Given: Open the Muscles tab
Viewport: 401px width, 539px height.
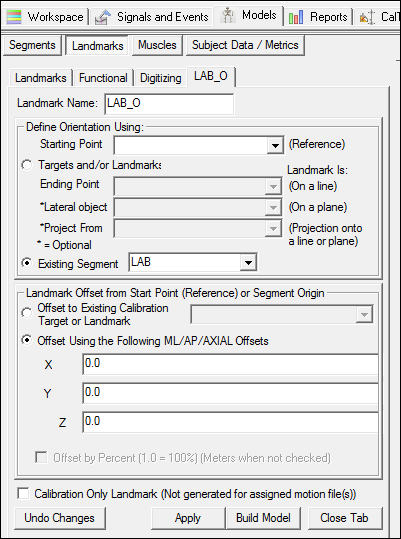Looking at the screenshot, I should pyautogui.click(x=157, y=45).
